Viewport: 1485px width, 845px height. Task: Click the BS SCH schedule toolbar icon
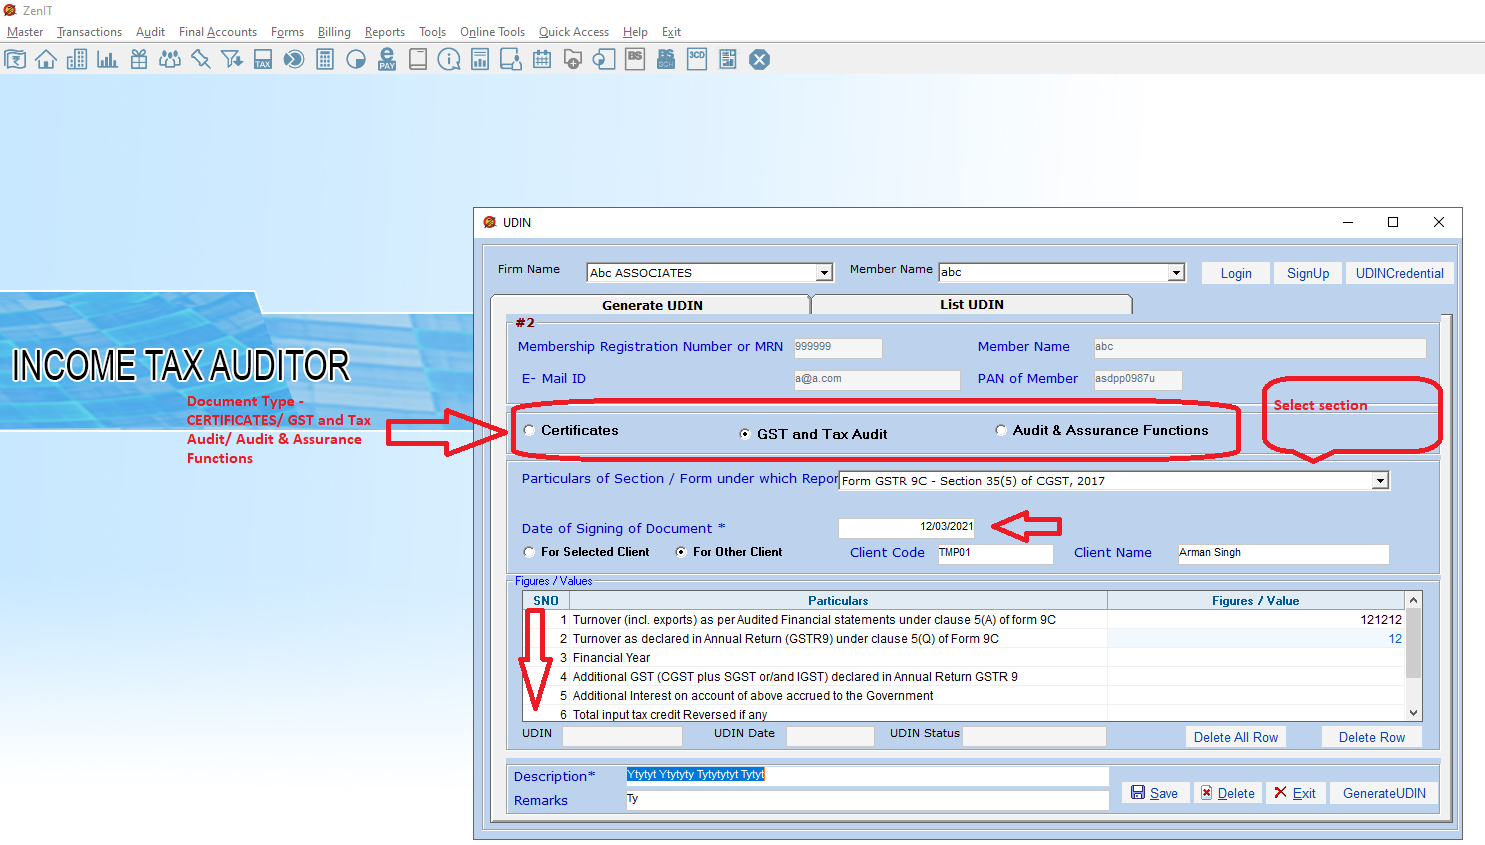click(x=666, y=60)
